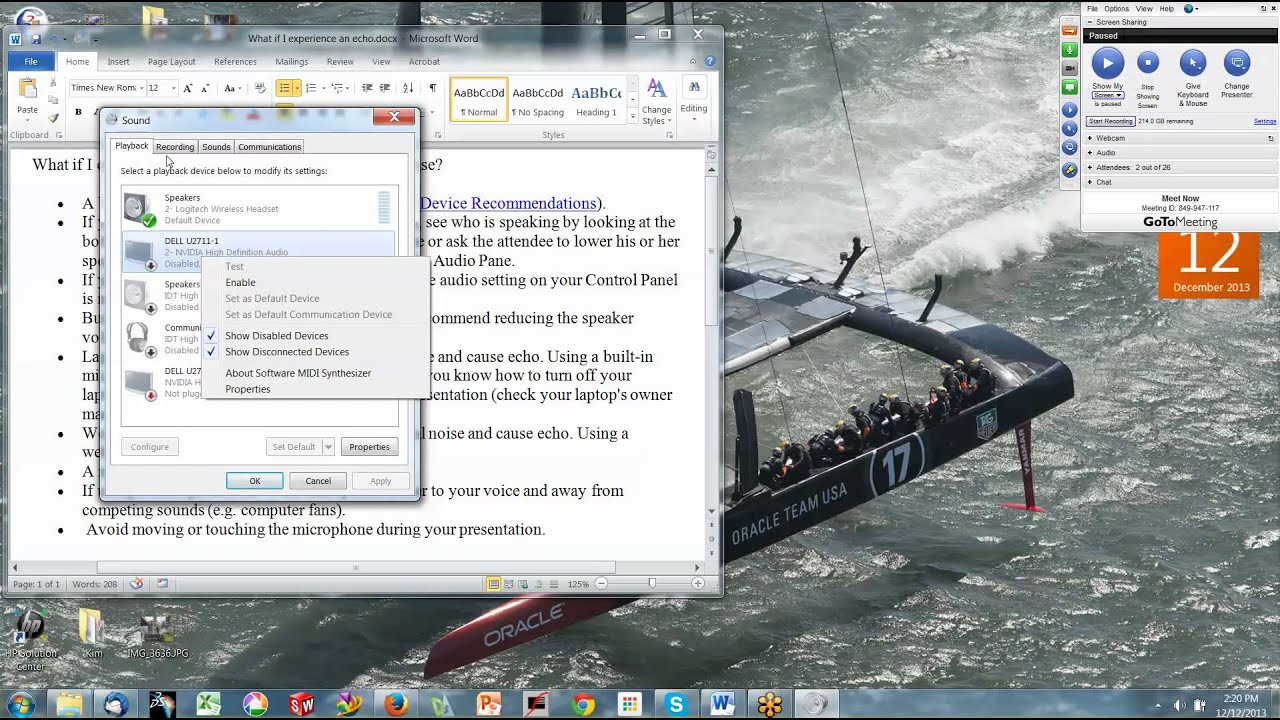The width and height of the screenshot is (1280, 720).
Task: Toggle the Bullets list button in Word
Action: click(x=284, y=88)
